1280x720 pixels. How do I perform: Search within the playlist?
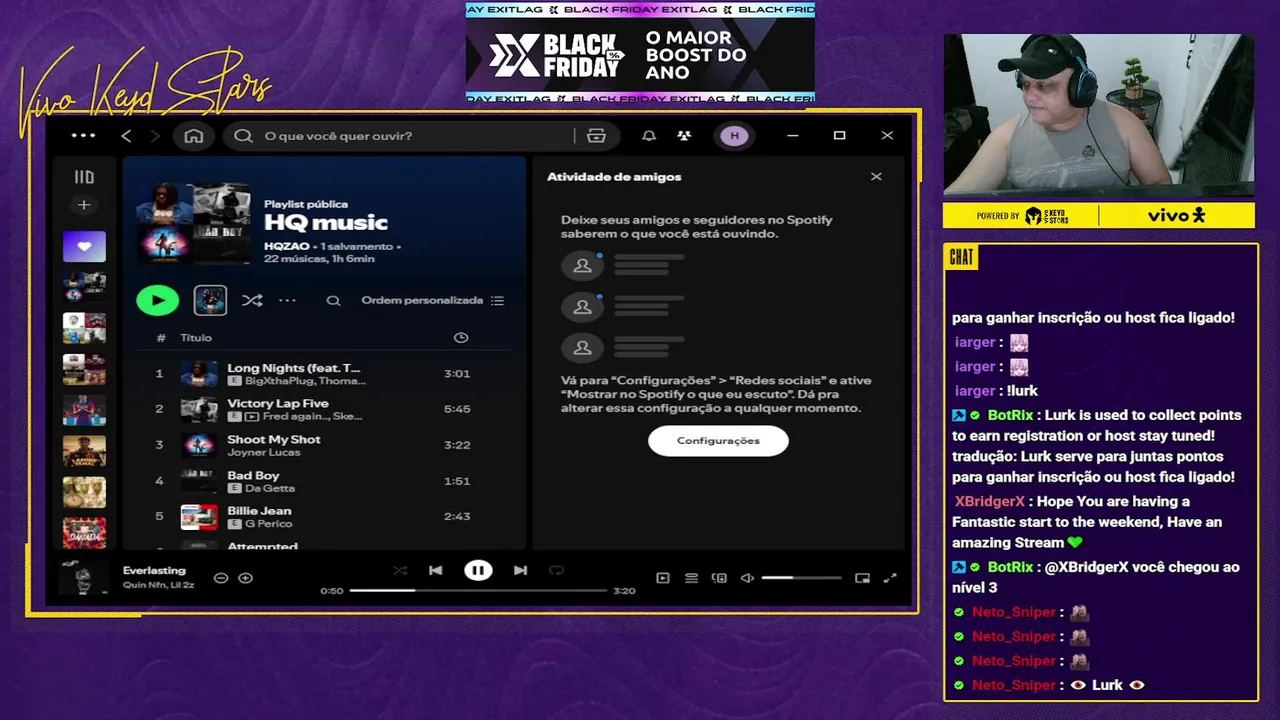333,300
